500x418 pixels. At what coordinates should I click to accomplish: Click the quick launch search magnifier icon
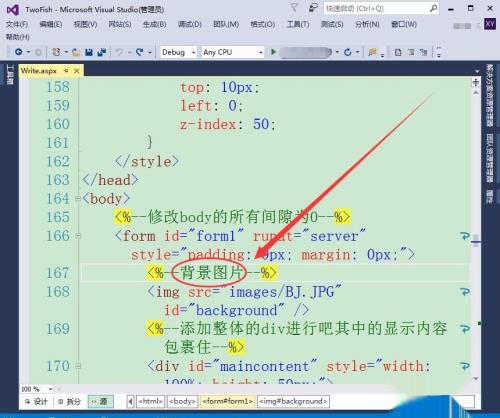pos(433,8)
